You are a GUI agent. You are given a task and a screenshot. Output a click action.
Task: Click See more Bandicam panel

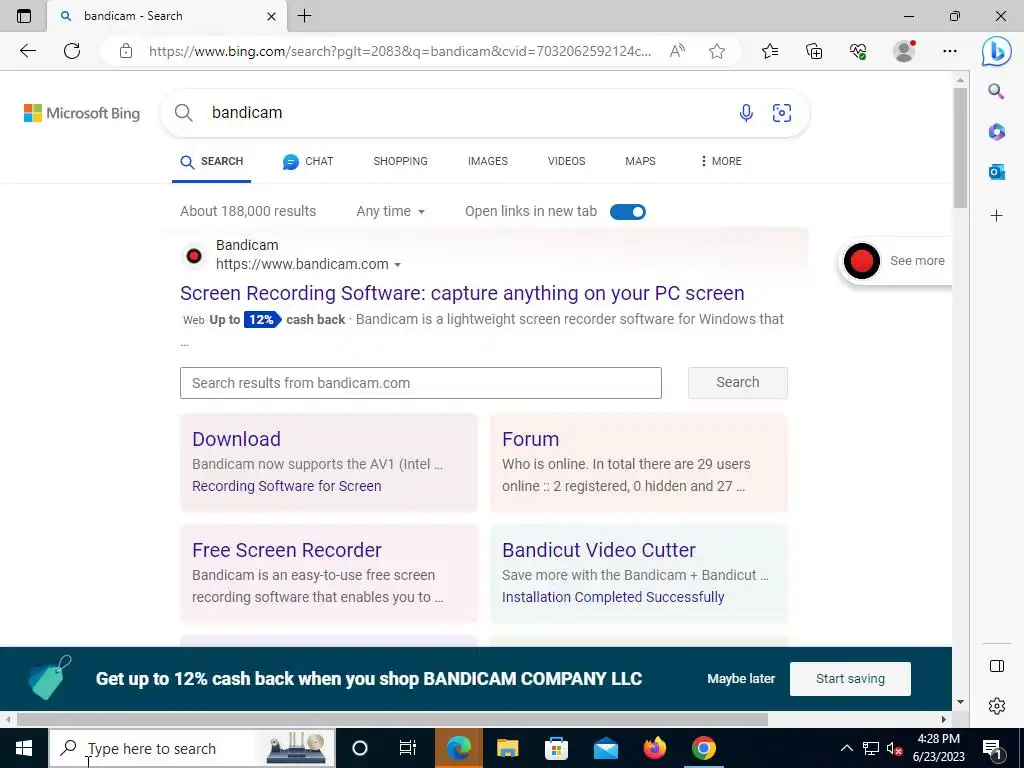click(x=895, y=261)
